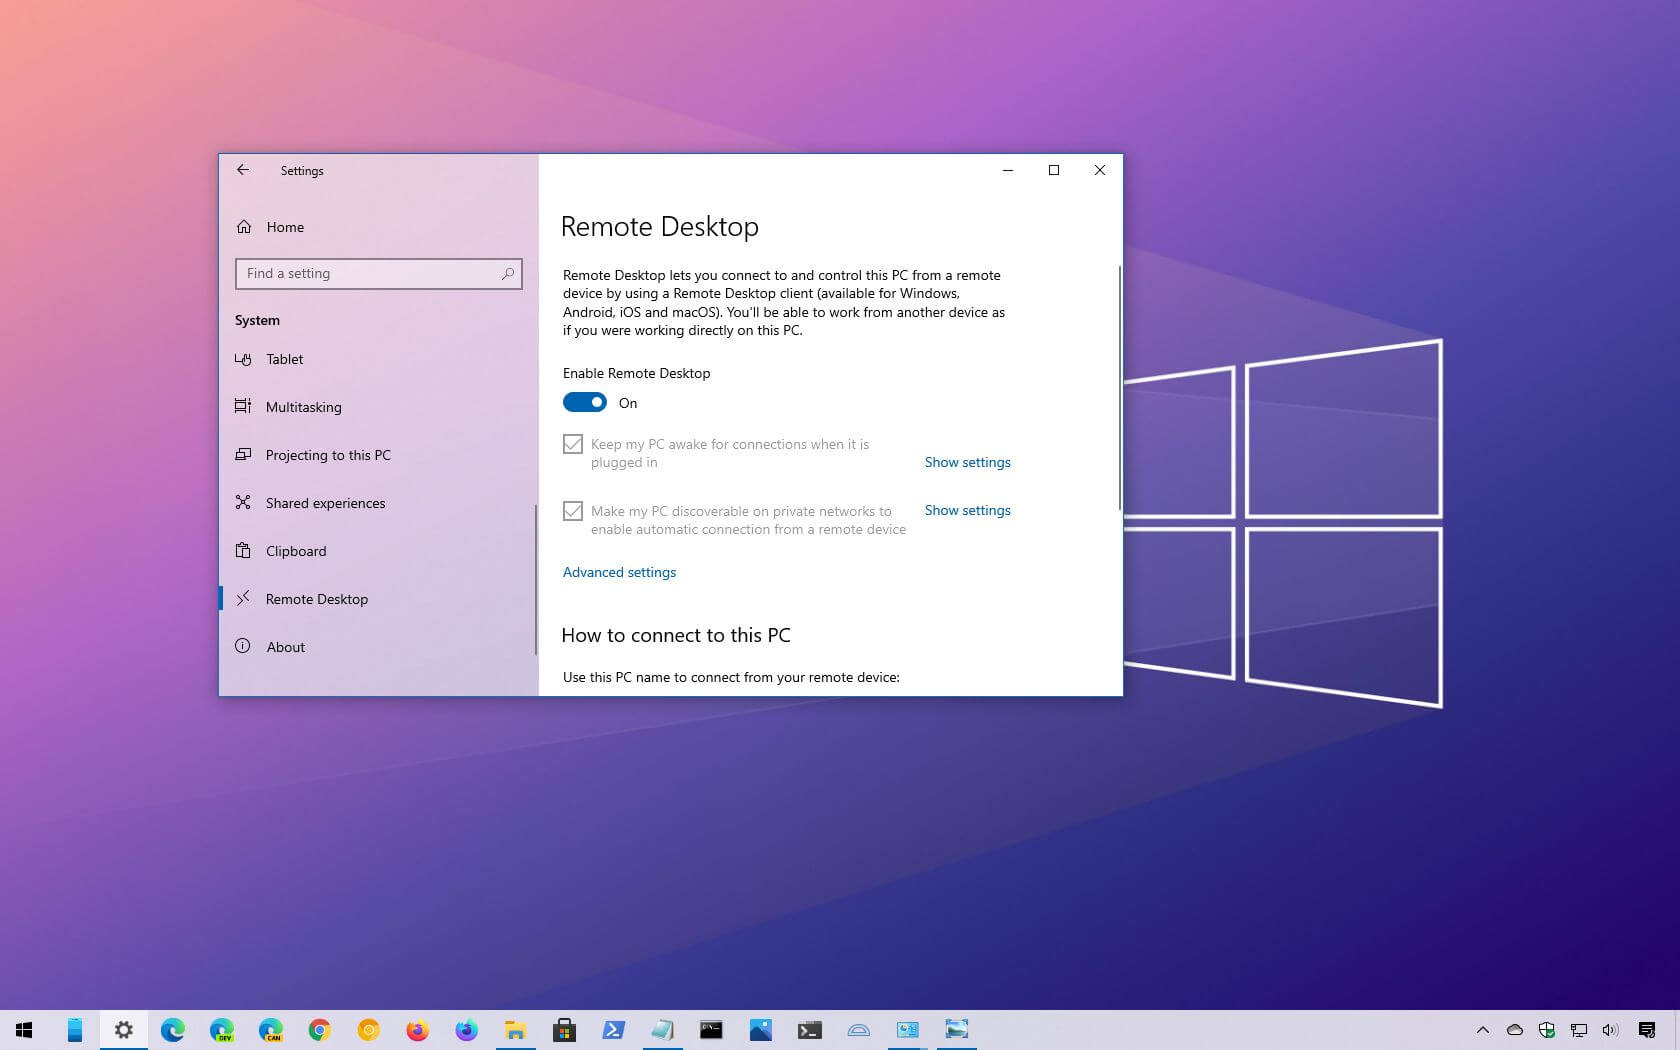Disable the Enable Remote Desktop toggle
Screen dimensions: 1680x1050
tap(585, 402)
